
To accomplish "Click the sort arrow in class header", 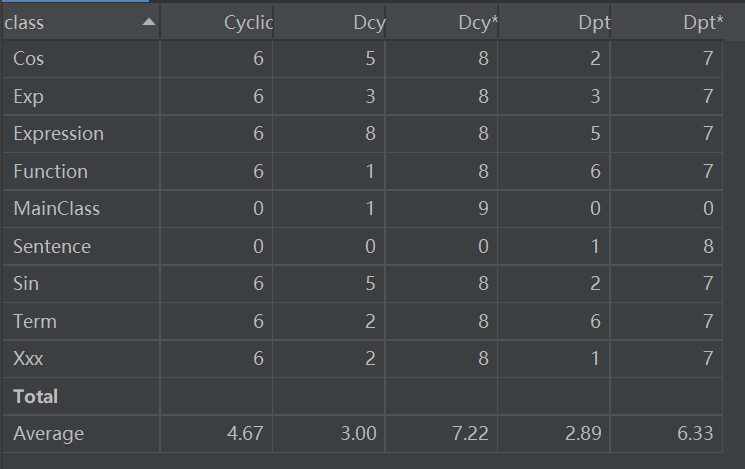I will click(149, 22).
